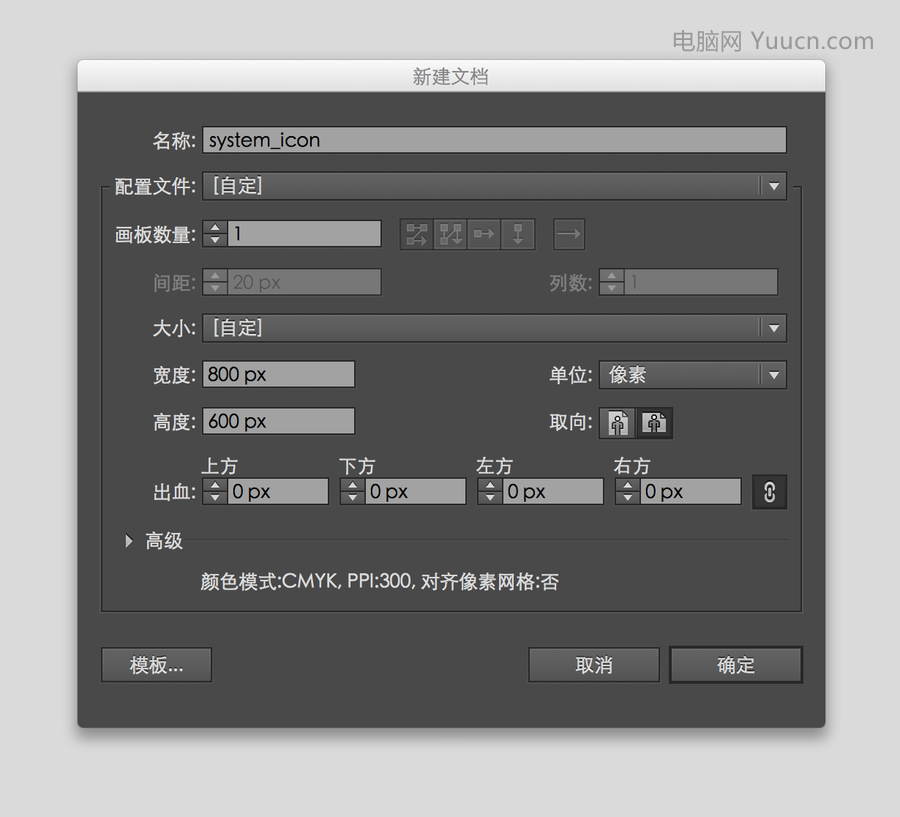Set orientation to landscape
This screenshot has width=900, height=817.
tap(655, 423)
